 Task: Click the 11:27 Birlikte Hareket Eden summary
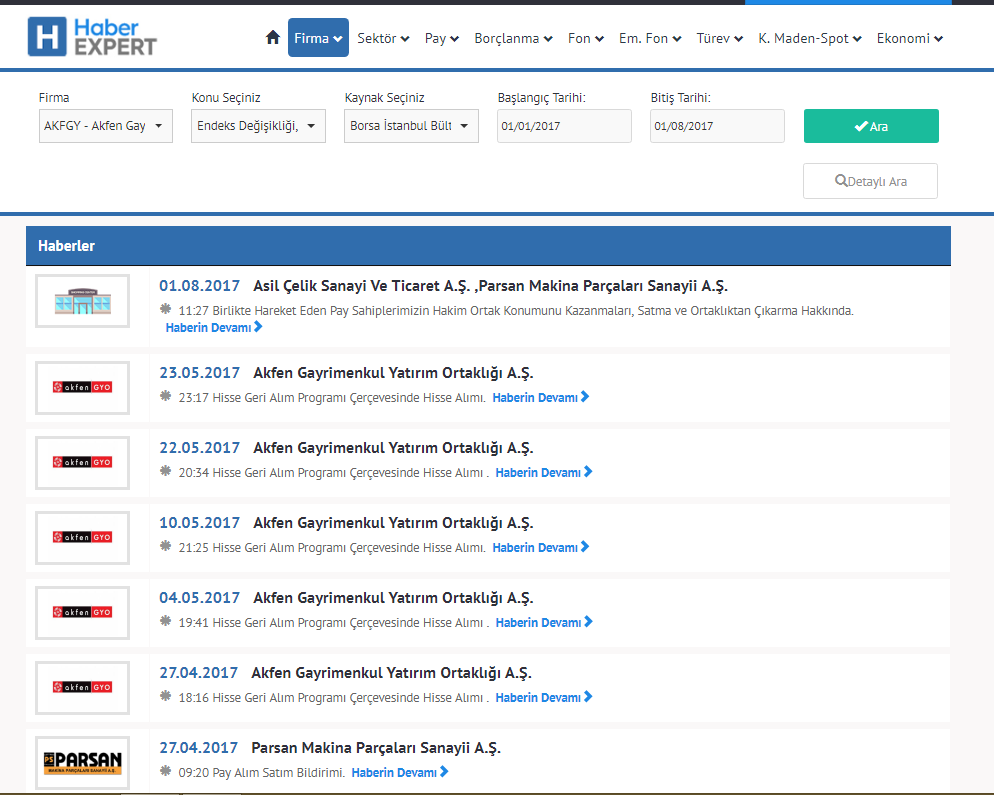pyautogui.click(x=516, y=311)
